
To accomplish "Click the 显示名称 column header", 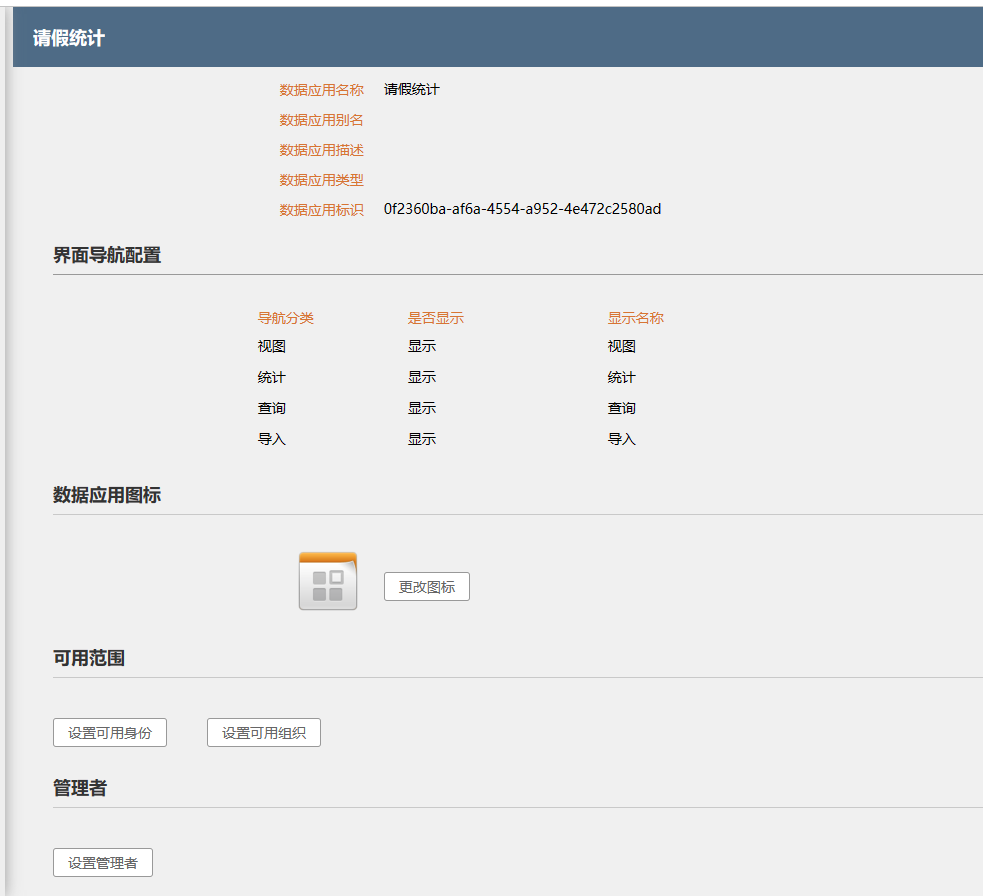I will [x=636, y=318].
